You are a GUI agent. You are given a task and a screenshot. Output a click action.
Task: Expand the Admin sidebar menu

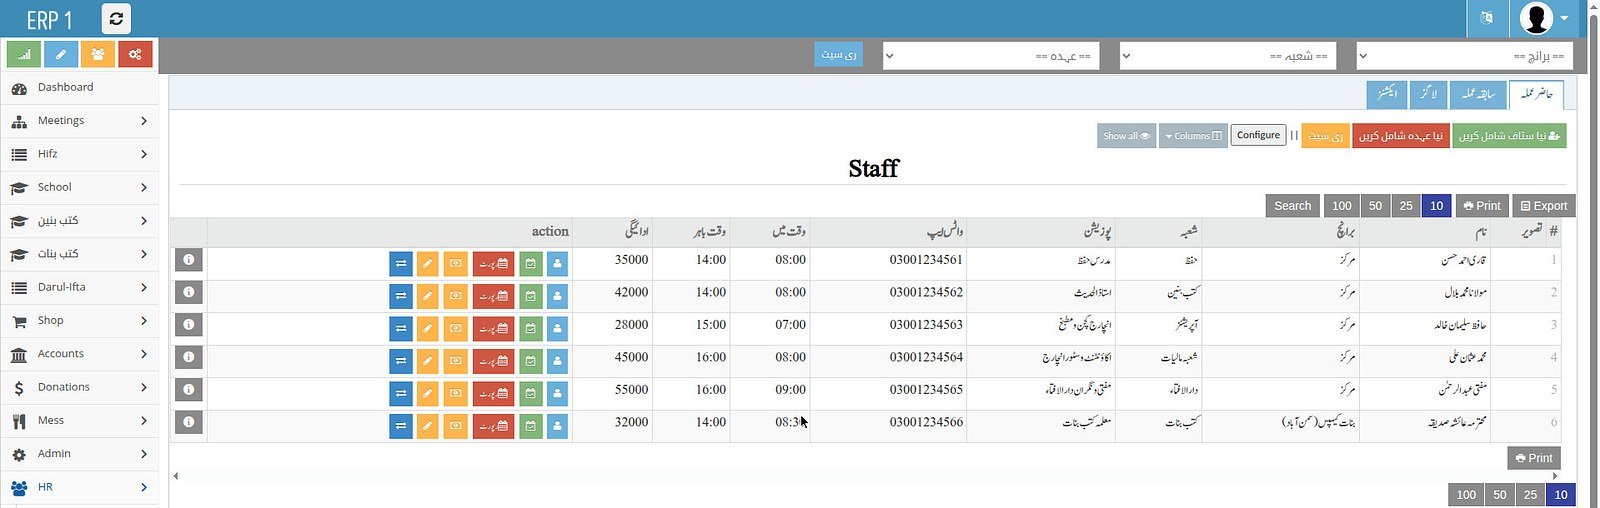coord(79,454)
